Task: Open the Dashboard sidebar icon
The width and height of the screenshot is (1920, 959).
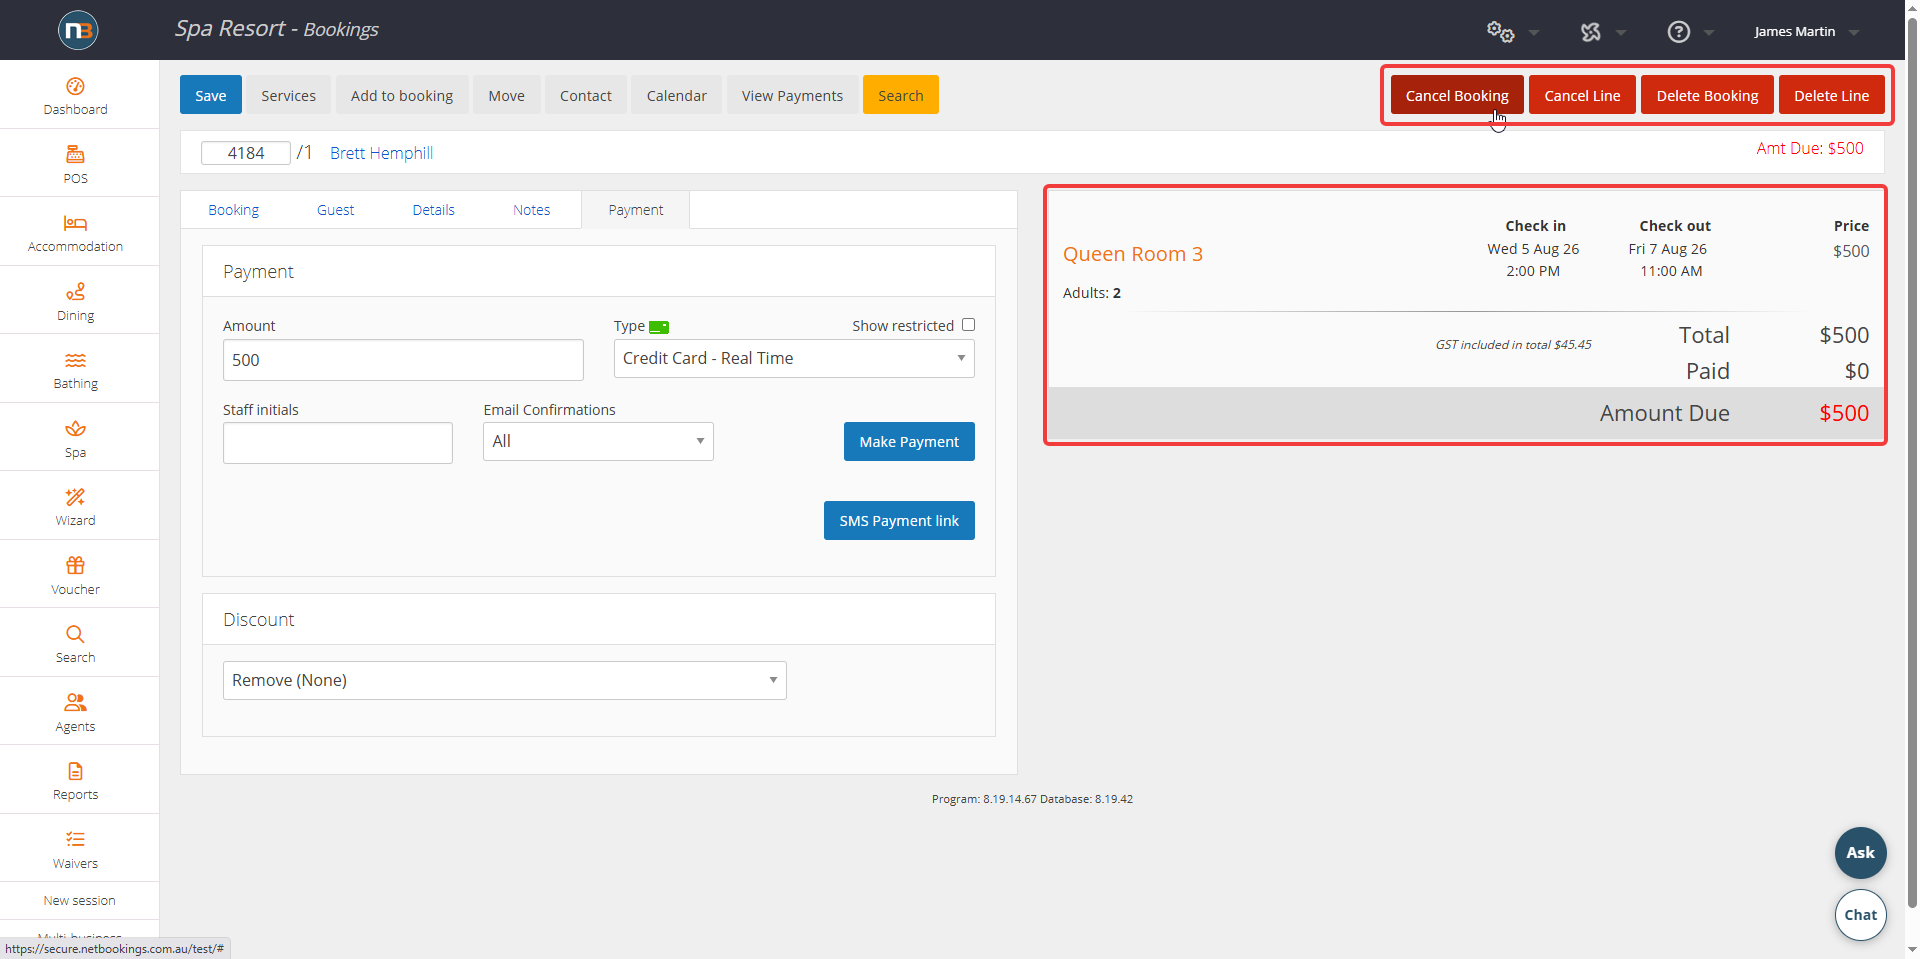Action: tap(75, 86)
